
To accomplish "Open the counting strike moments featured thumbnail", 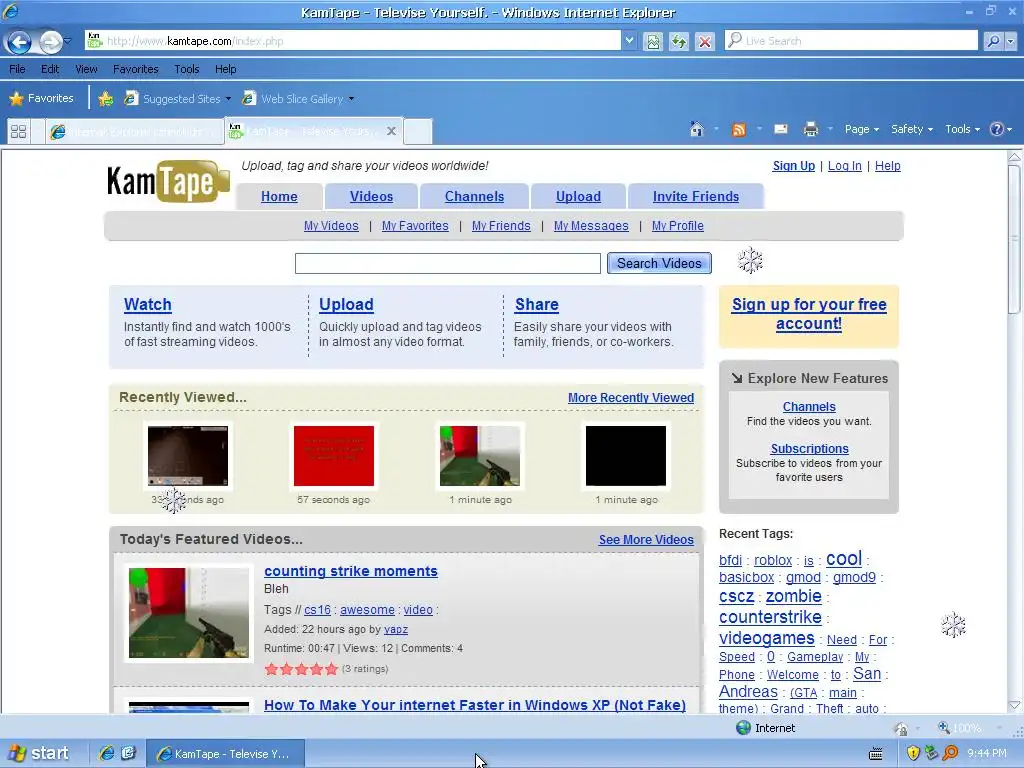I will click(x=189, y=613).
